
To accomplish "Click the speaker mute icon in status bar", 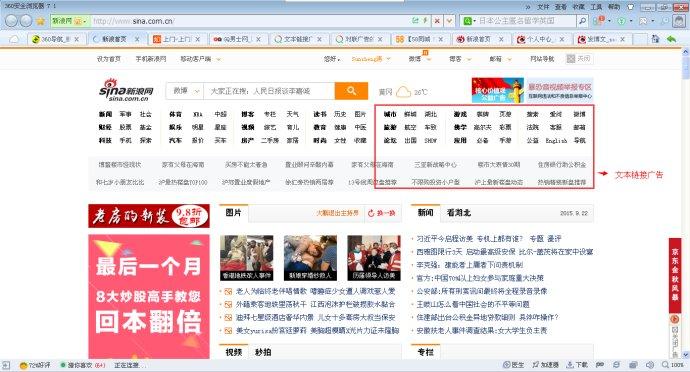I will (650, 365).
